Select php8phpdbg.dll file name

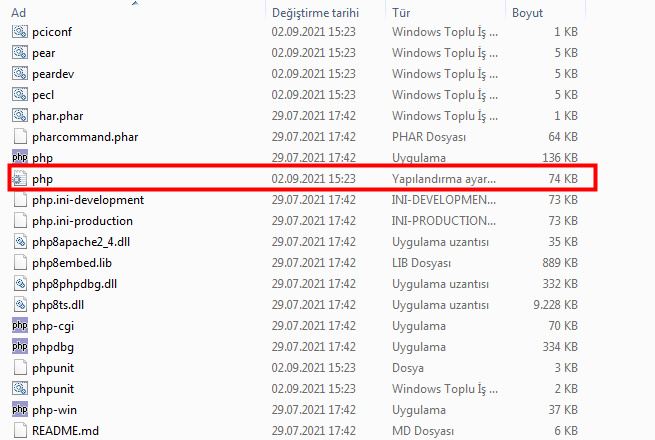pos(74,284)
